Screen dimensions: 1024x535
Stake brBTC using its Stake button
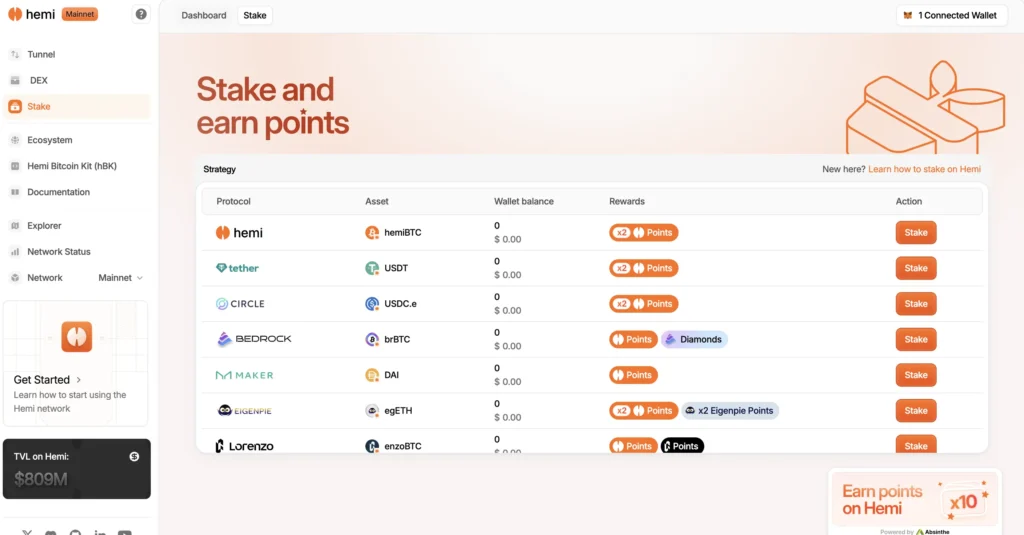pyautogui.click(x=916, y=339)
